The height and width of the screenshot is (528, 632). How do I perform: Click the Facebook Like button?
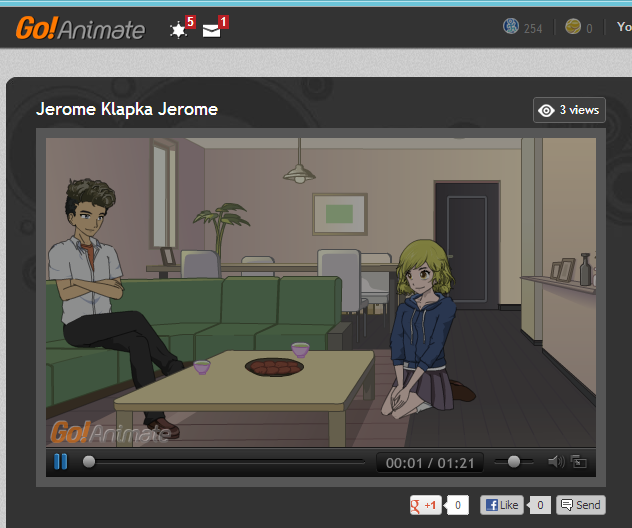pos(501,505)
